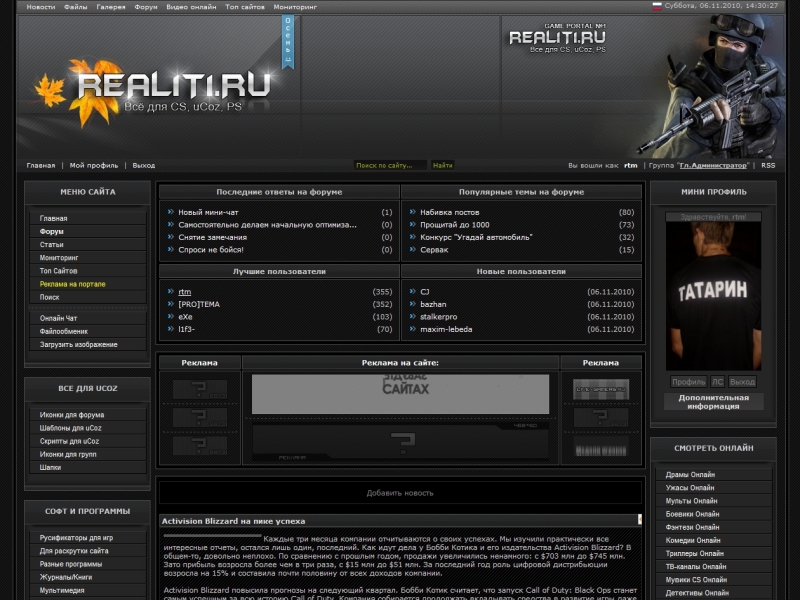Image resolution: width=800 pixels, height=600 pixels.
Task: Click the Russian flag icon
Action: click(657, 7)
